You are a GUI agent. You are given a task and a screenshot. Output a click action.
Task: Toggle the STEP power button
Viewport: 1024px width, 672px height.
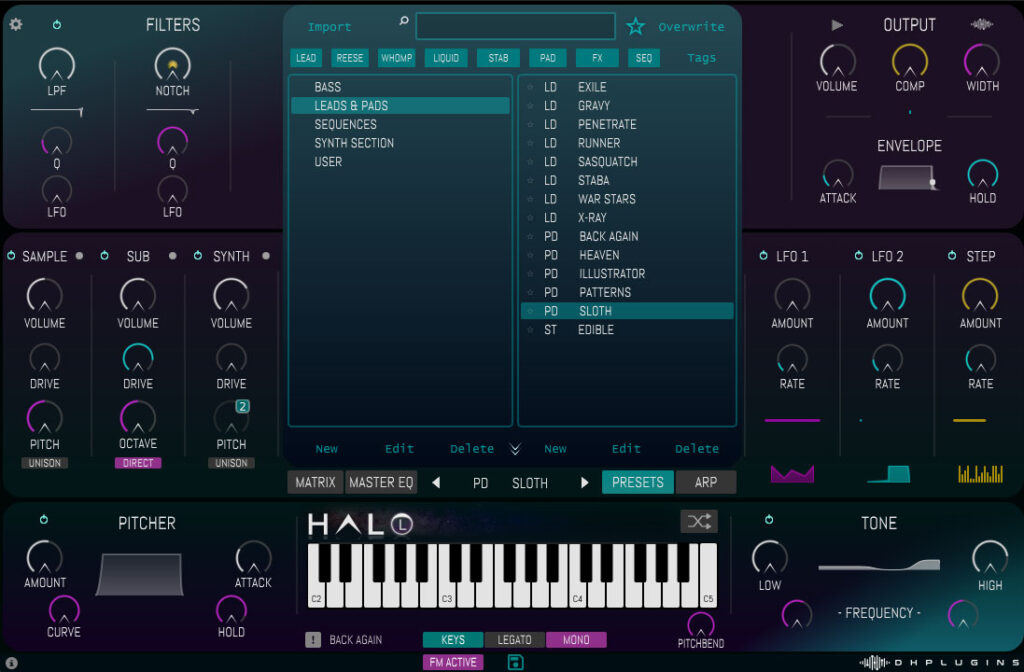[x=952, y=255]
